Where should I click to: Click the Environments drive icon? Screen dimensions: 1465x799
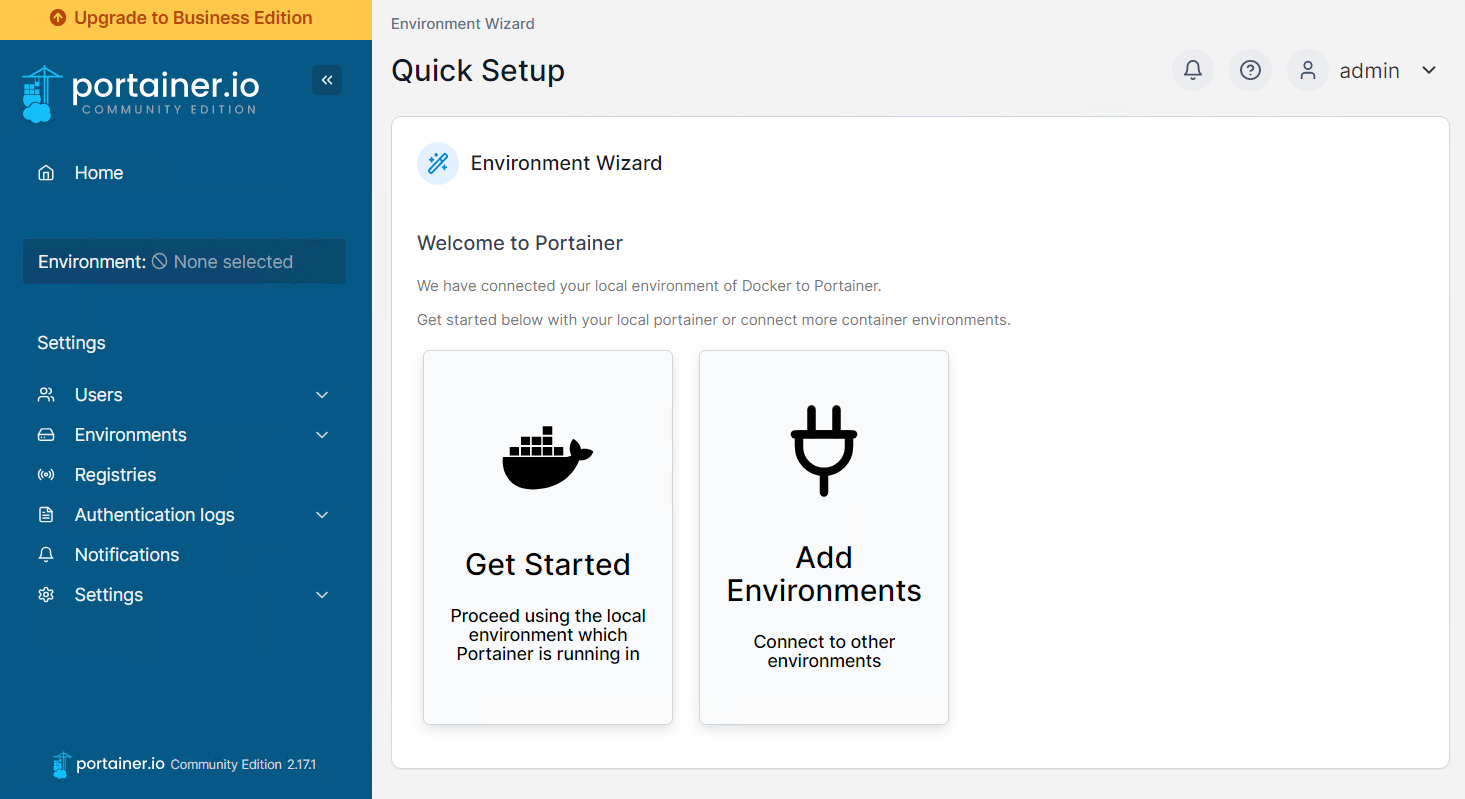pos(46,435)
